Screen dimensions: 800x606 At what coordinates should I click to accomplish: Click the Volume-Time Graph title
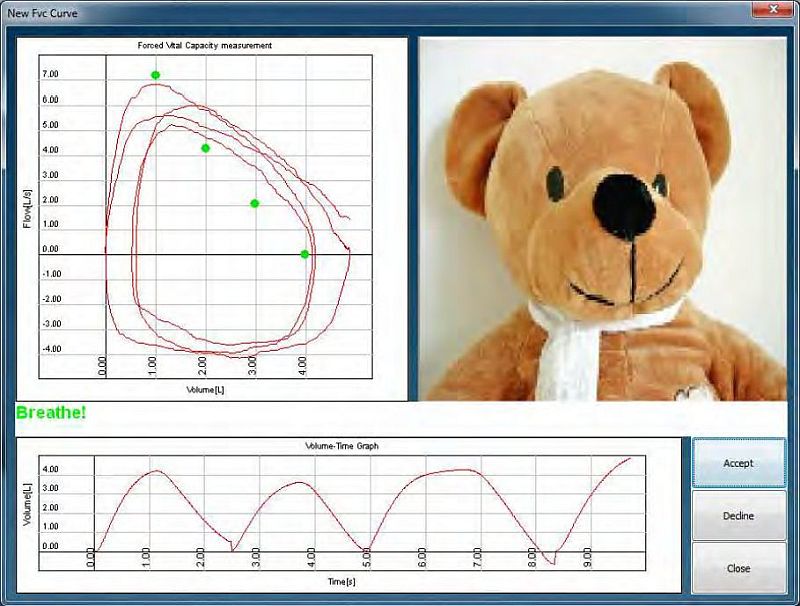coord(349,446)
